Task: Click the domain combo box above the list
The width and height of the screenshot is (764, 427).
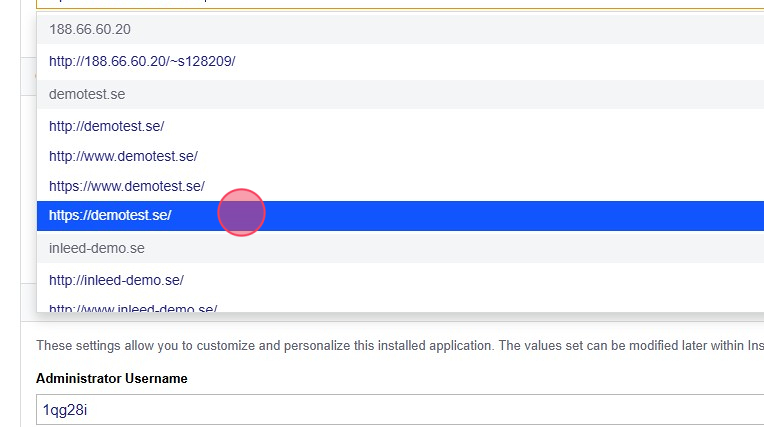Action: (400, 4)
